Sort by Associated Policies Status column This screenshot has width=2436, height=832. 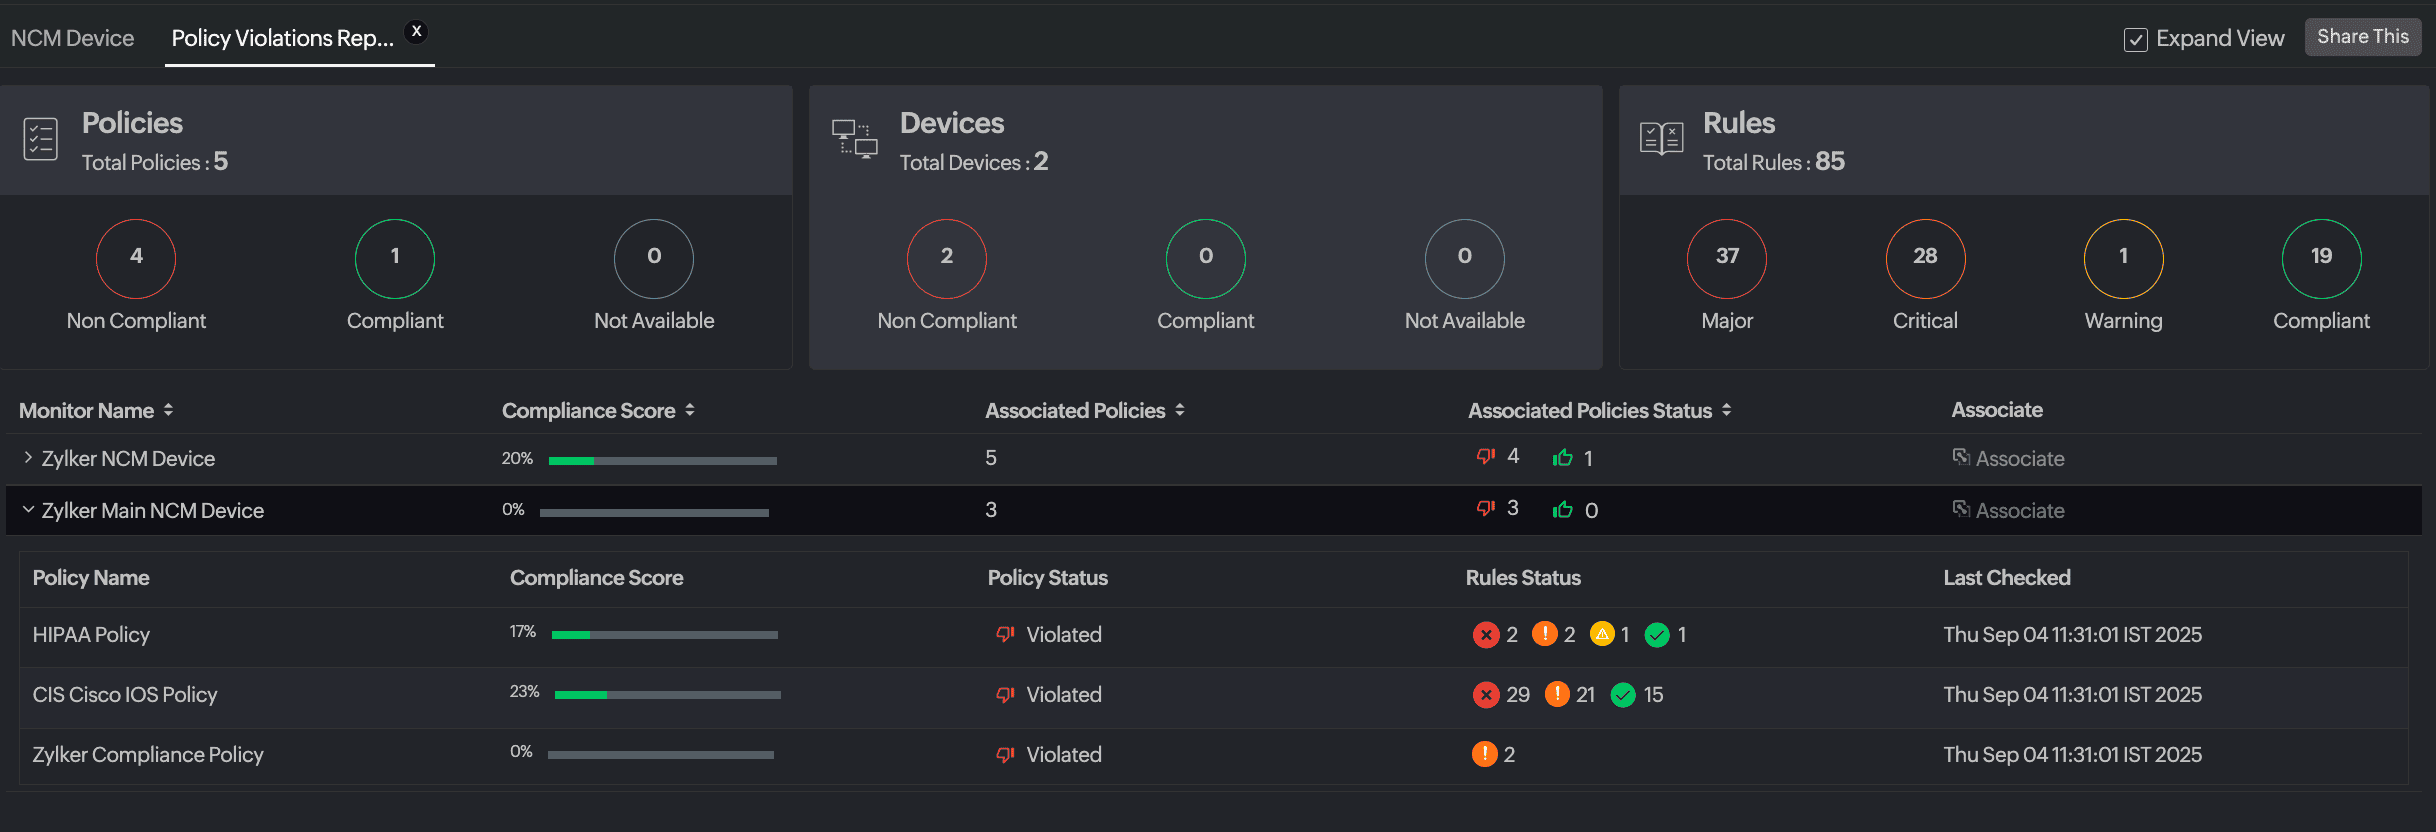(1727, 411)
